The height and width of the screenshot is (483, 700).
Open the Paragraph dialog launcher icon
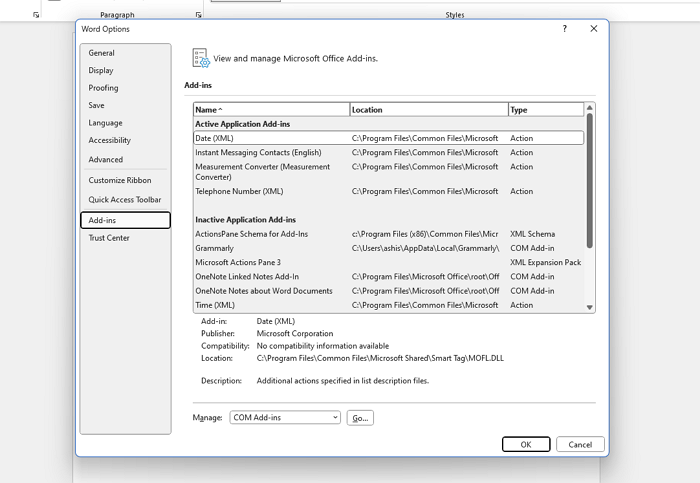click(x=196, y=15)
